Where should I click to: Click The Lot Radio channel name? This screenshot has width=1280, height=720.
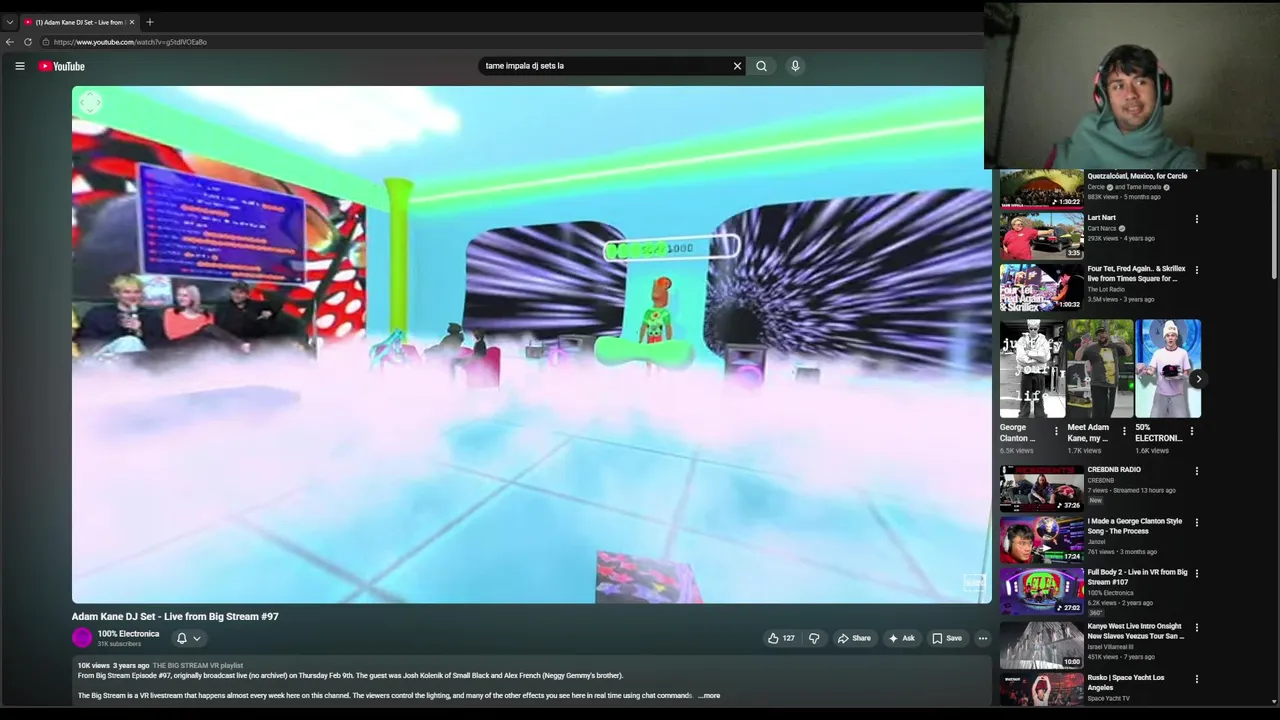[x=1106, y=289]
